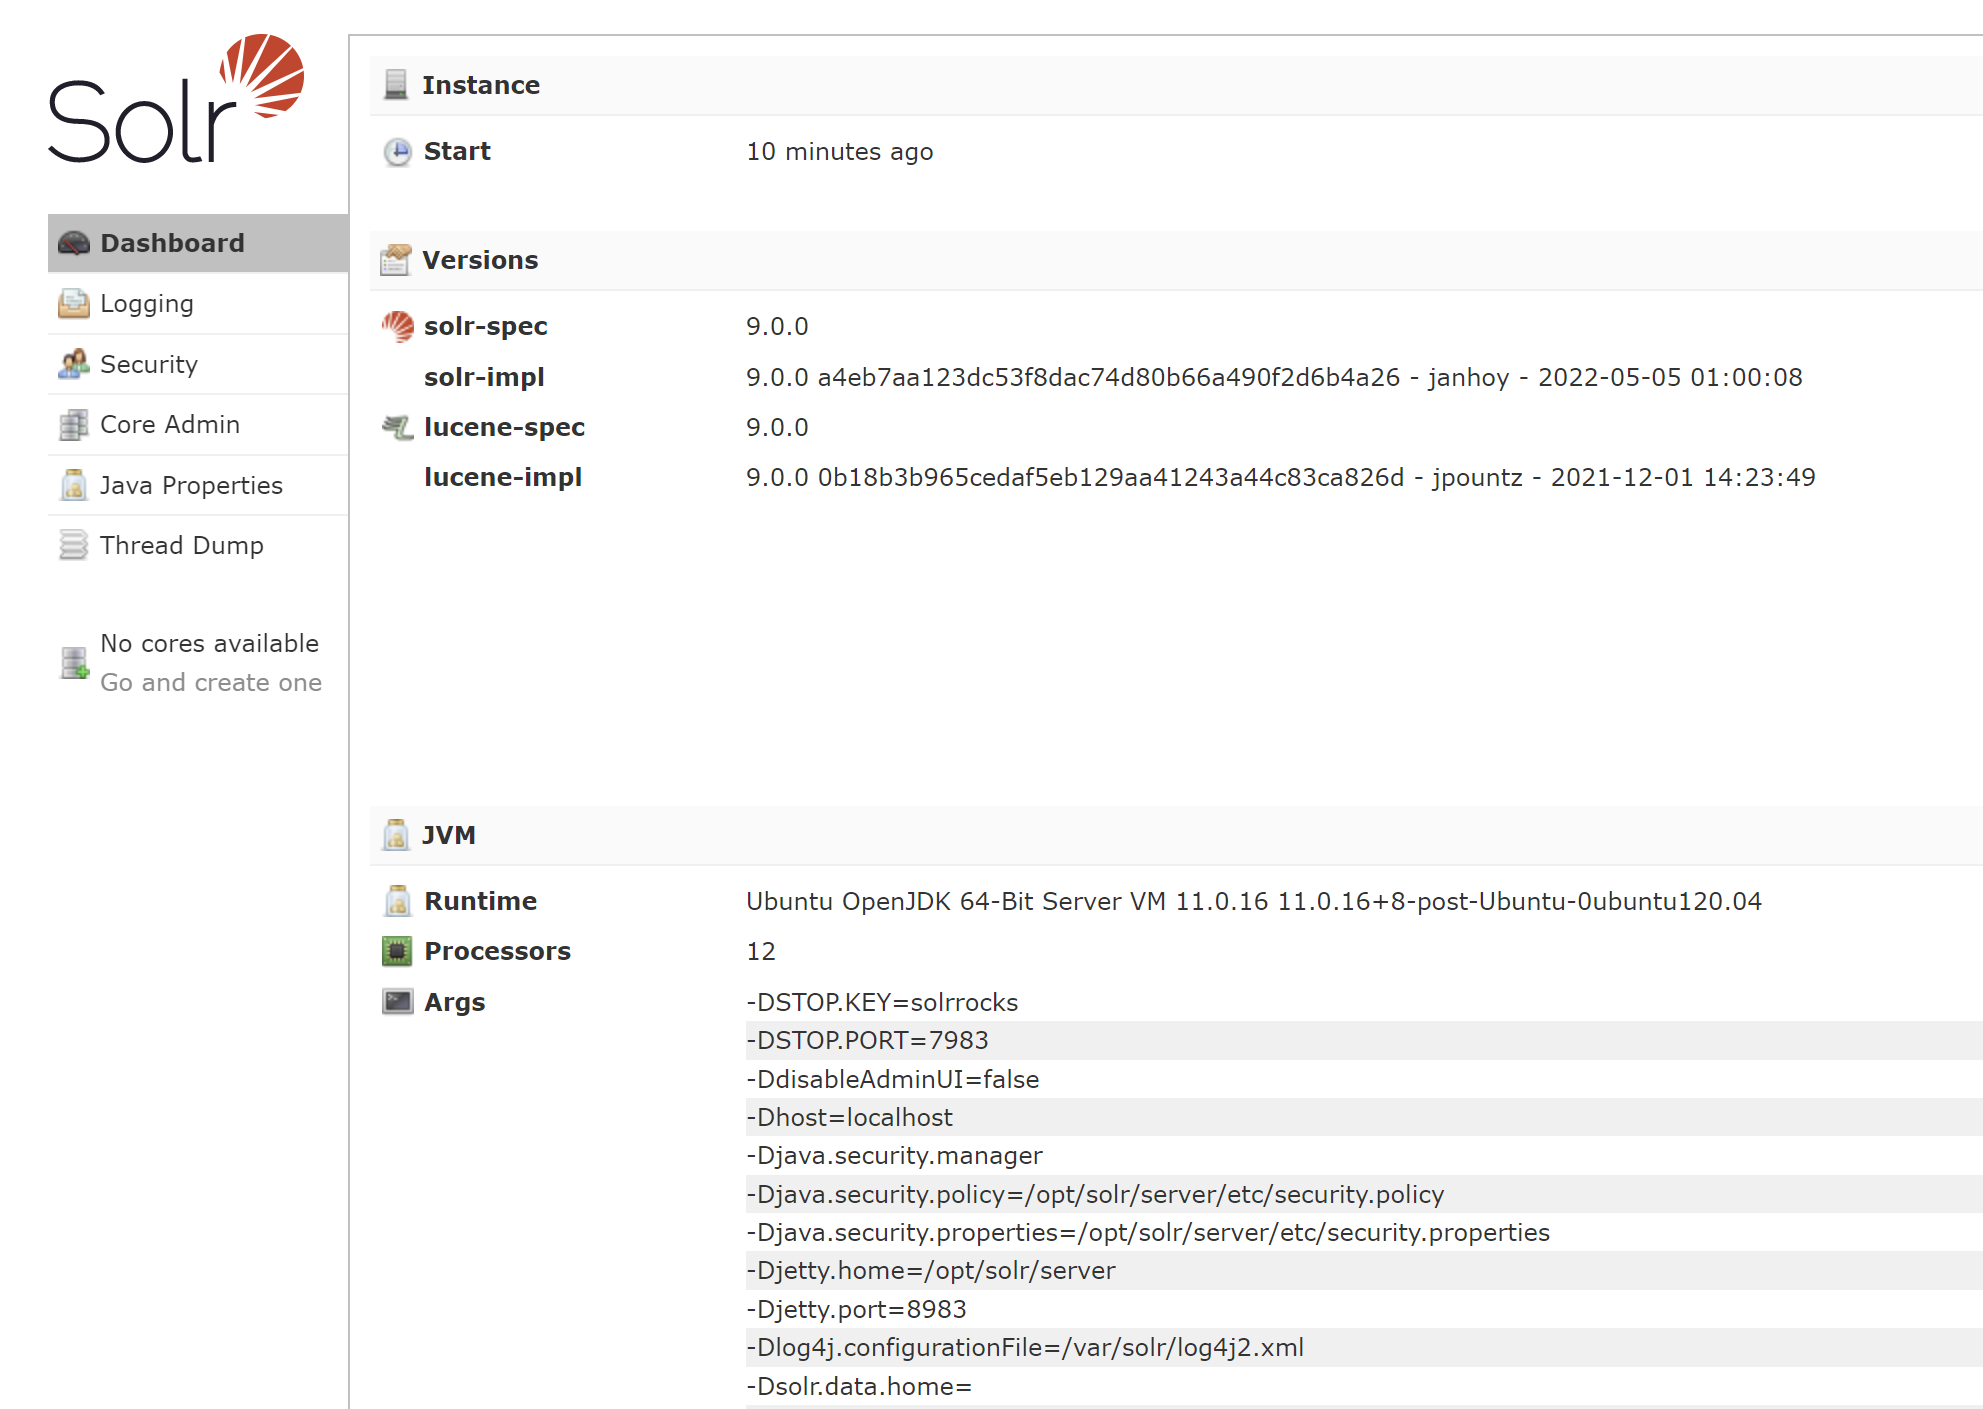
Task: Click the -Djava.security.properties argument
Action: click(1148, 1232)
